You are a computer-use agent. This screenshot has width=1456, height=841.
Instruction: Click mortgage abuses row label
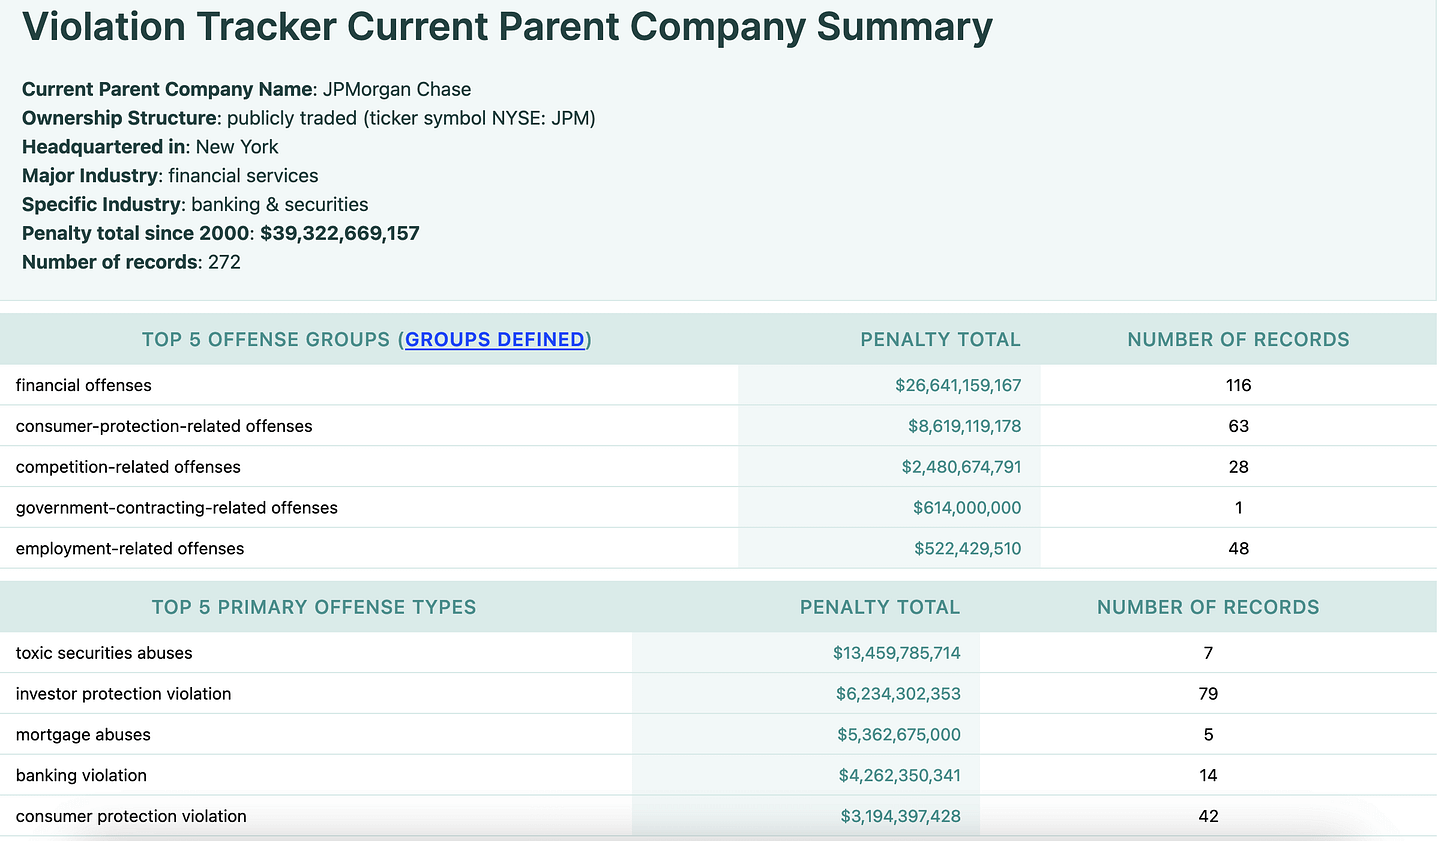(x=83, y=734)
